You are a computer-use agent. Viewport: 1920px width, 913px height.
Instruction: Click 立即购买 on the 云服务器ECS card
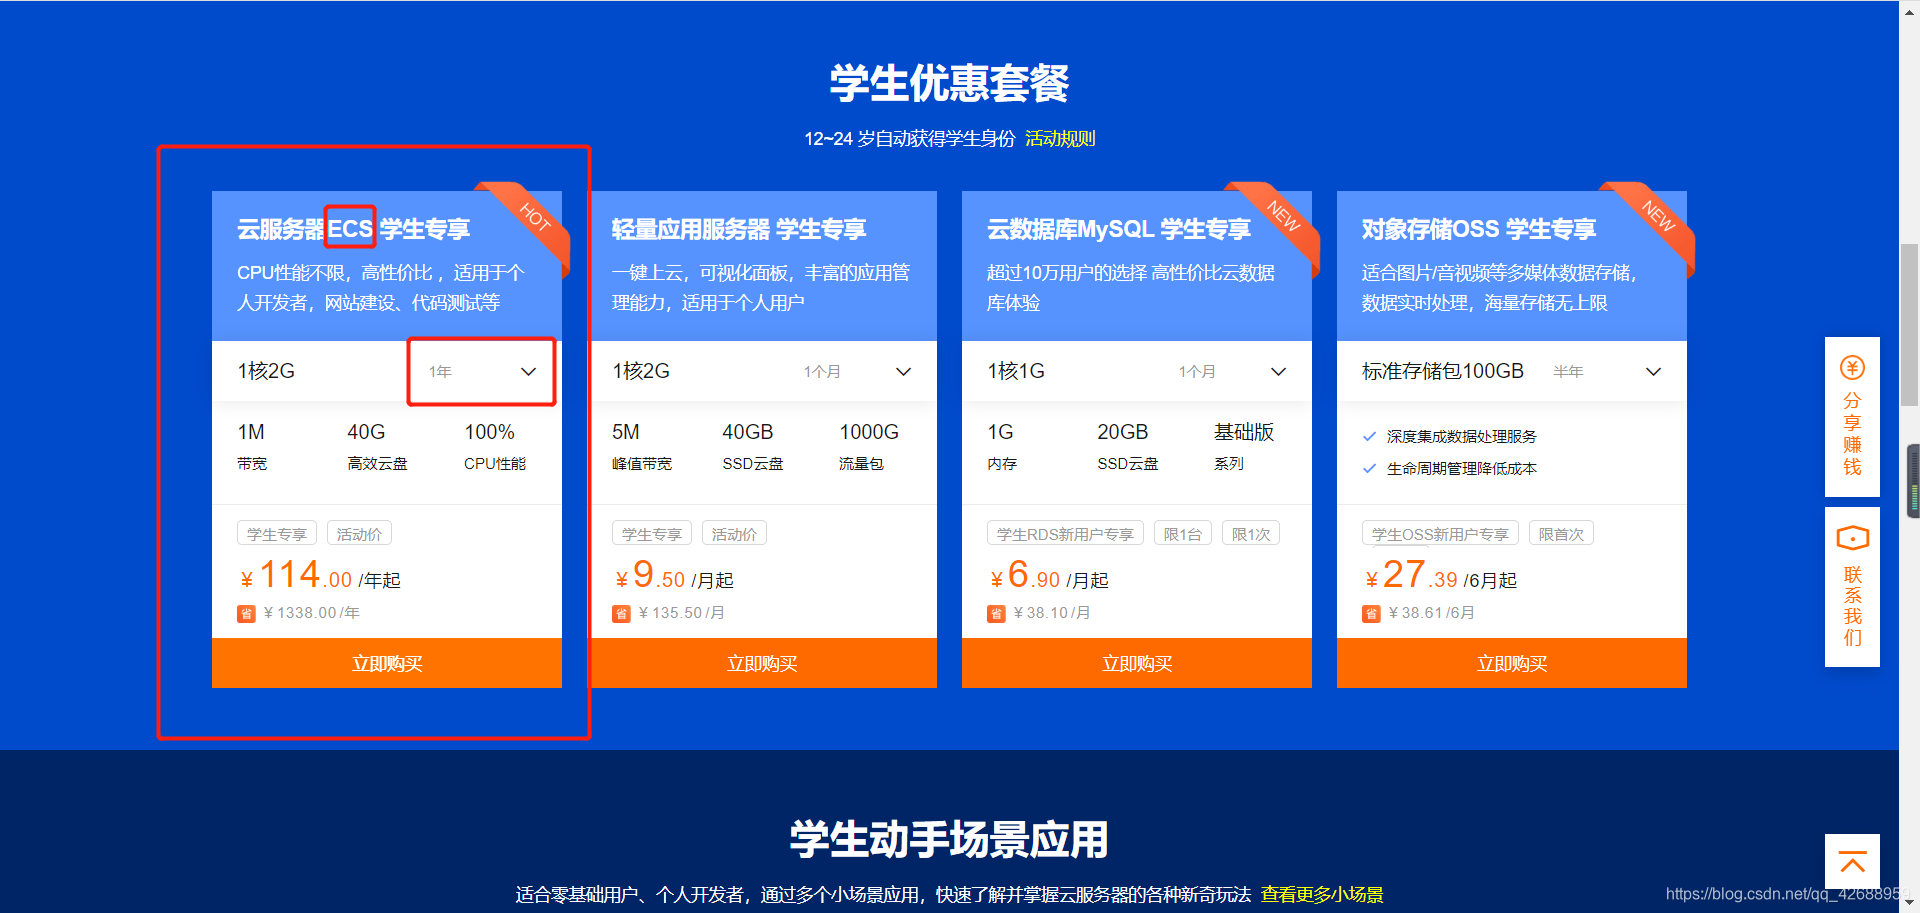tap(386, 662)
